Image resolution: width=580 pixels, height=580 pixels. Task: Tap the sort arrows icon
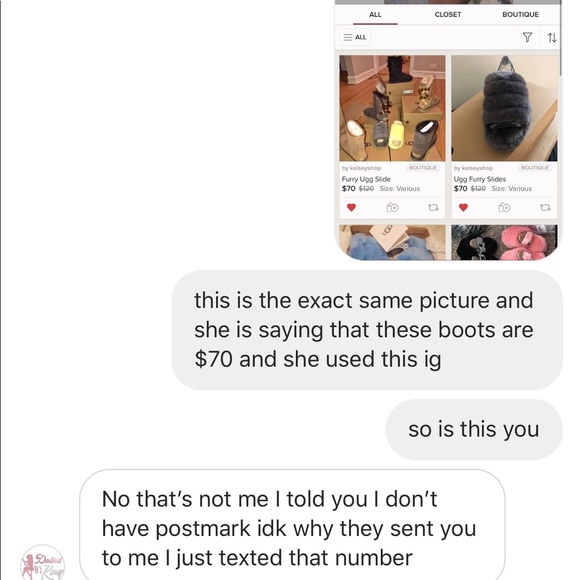pos(552,37)
